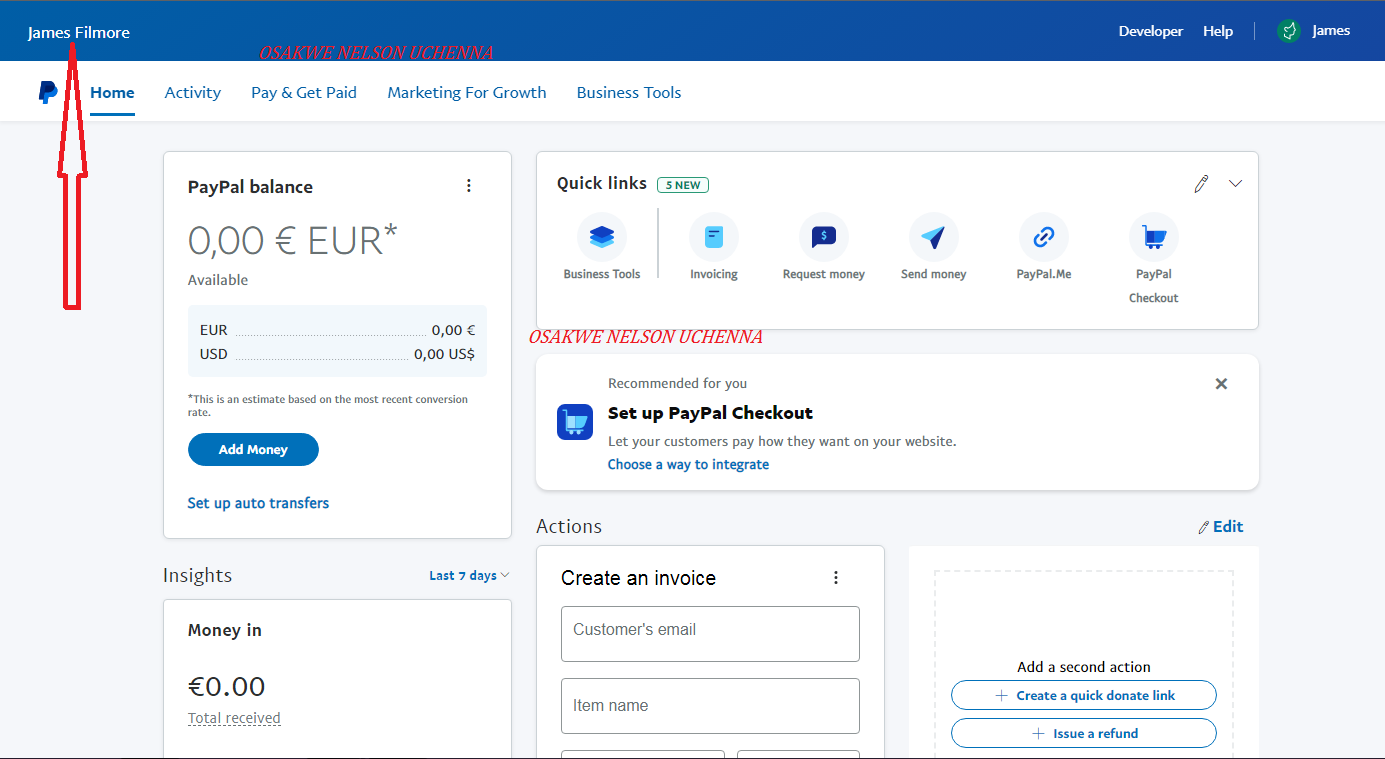
Task: Open the Marketing For Growth menu
Action: [x=467, y=92]
